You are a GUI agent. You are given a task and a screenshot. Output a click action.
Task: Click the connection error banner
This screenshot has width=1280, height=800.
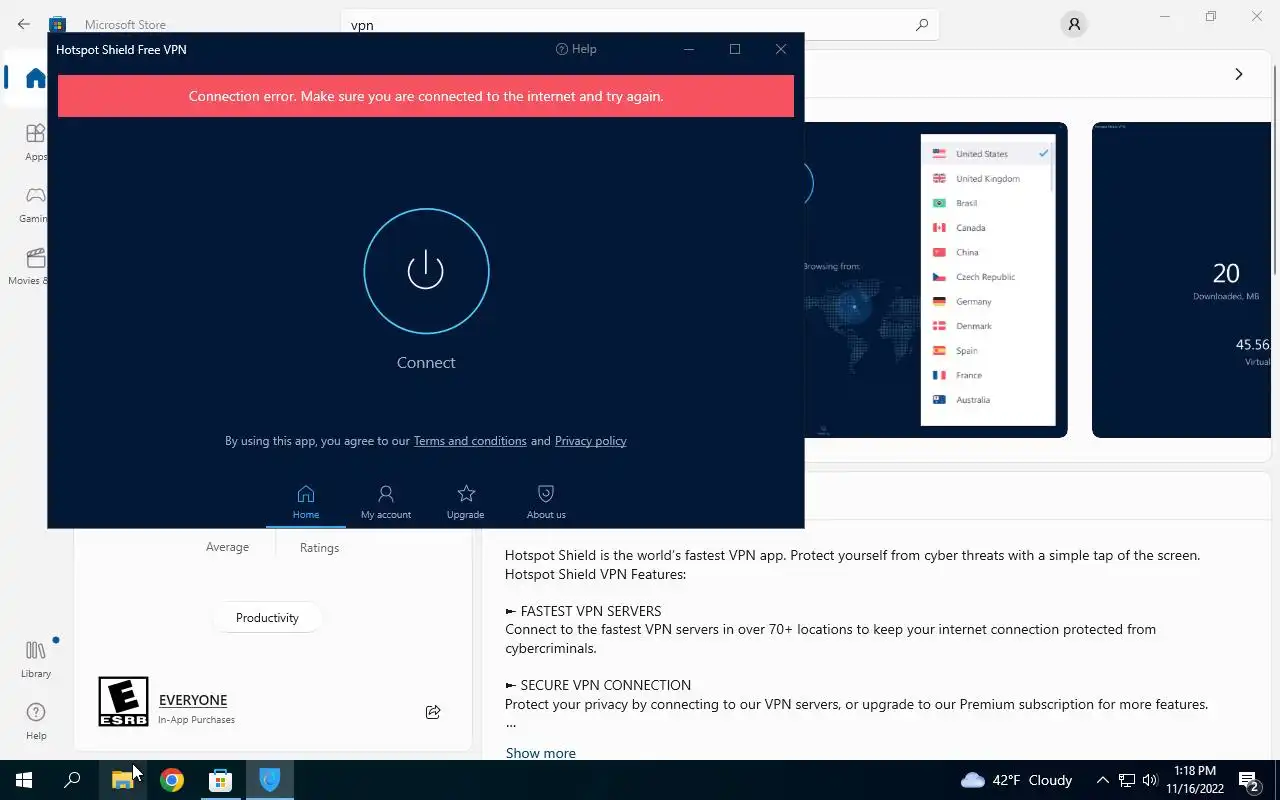pyautogui.click(x=426, y=97)
